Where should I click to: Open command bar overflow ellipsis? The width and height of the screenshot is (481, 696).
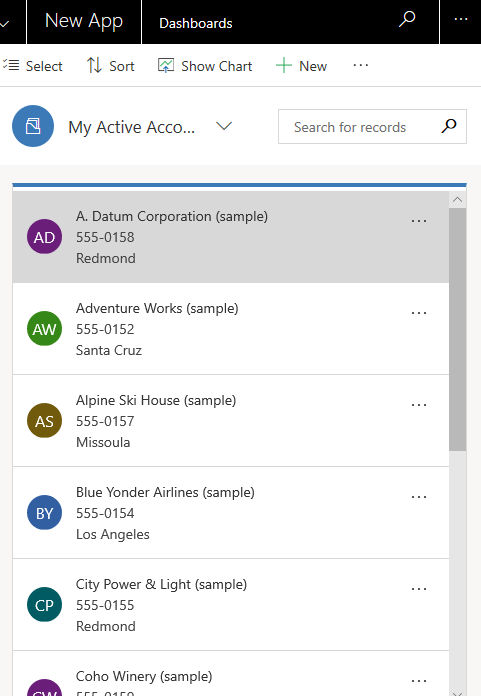click(x=361, y=65)
